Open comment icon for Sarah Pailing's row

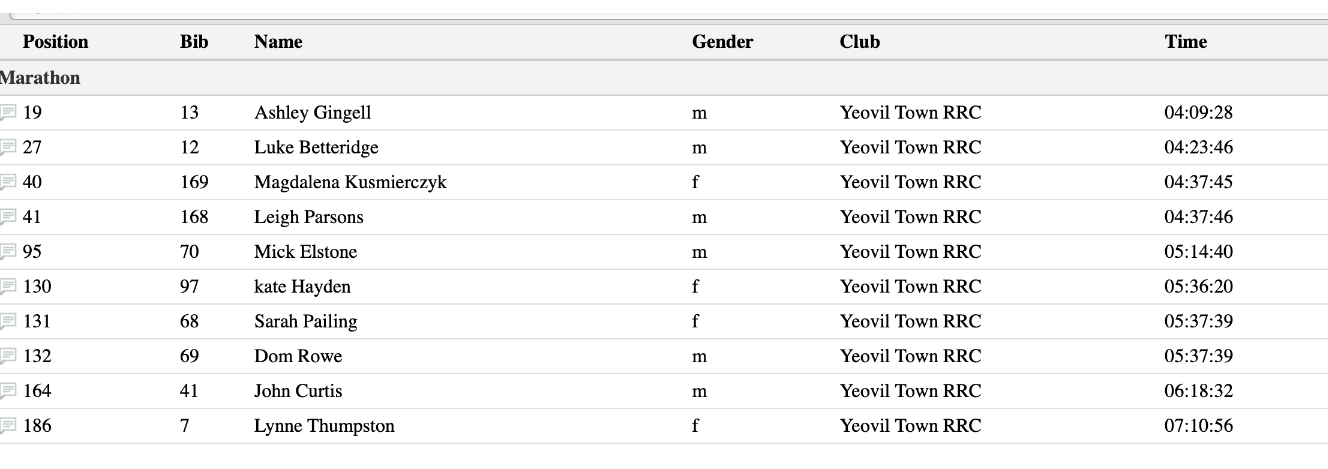pyautogui.click(x=8, y=322)
